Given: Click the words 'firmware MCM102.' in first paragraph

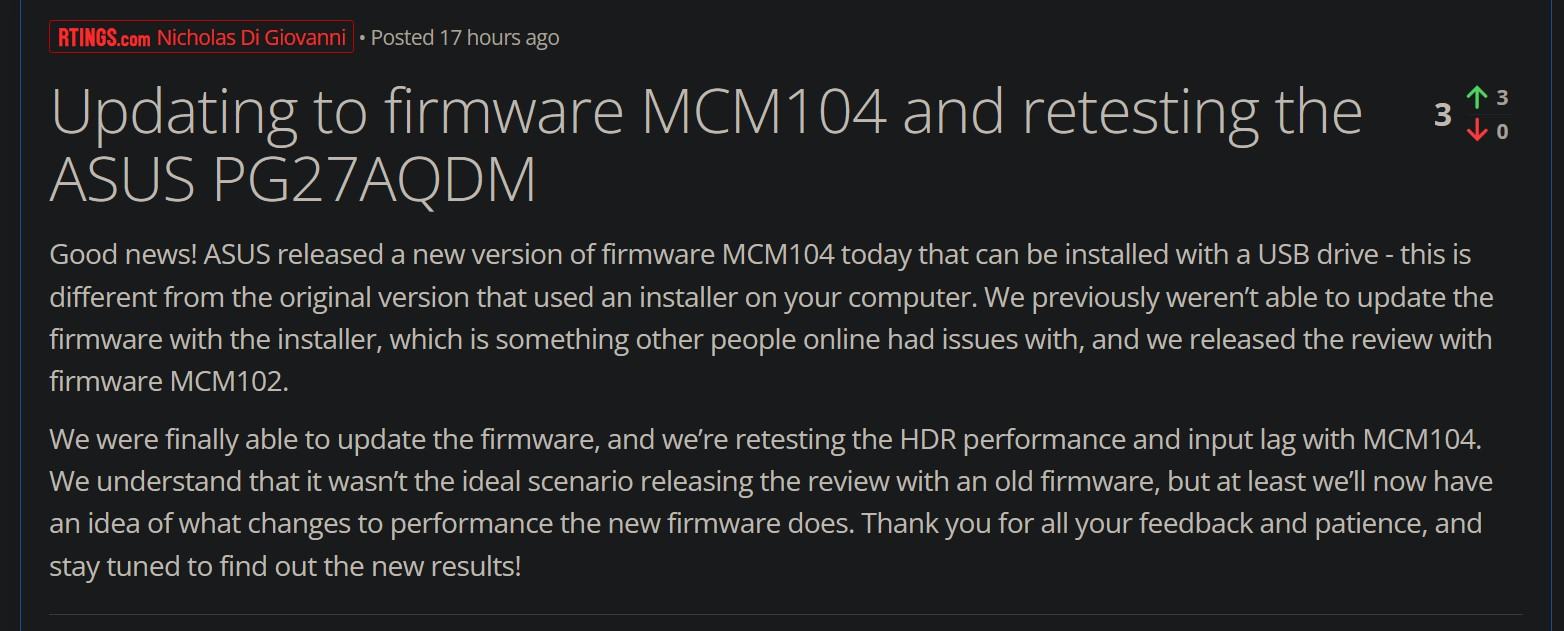Looking at the screenshot, I should (x=169, y=382).
